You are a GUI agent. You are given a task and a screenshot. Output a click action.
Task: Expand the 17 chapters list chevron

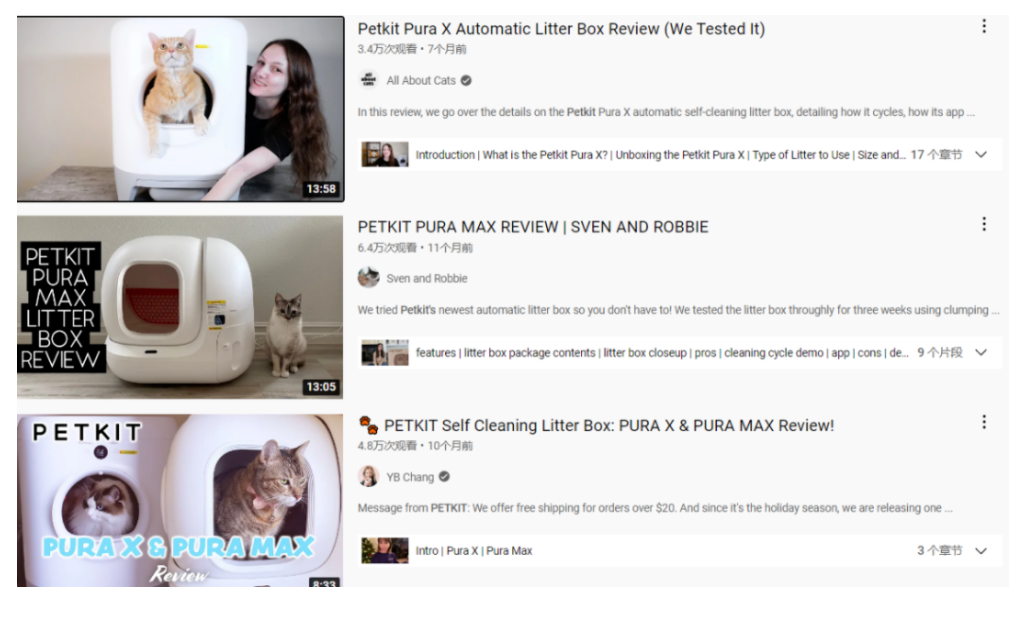(x=981, y=154)
